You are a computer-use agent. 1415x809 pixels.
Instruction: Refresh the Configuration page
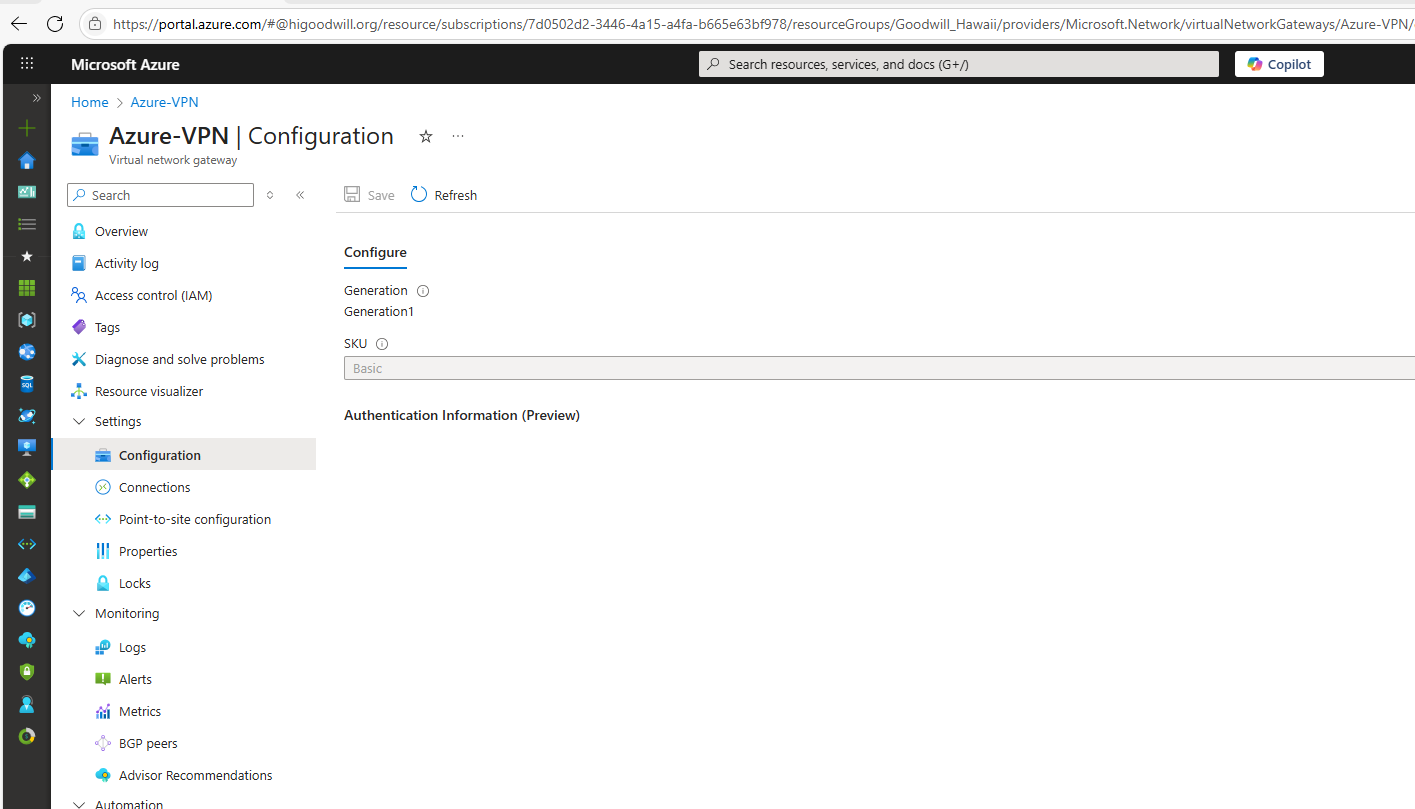tap(444, 195)
